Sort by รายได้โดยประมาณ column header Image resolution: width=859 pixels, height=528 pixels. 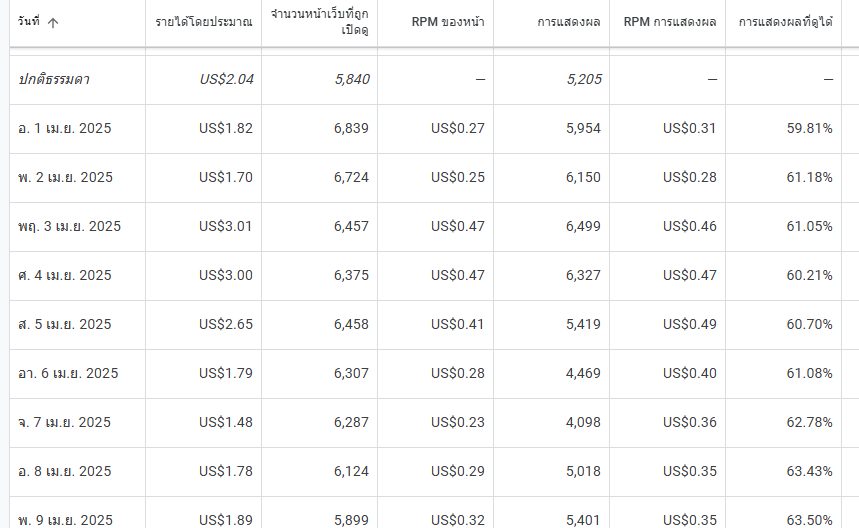click(x=204, y=22)
